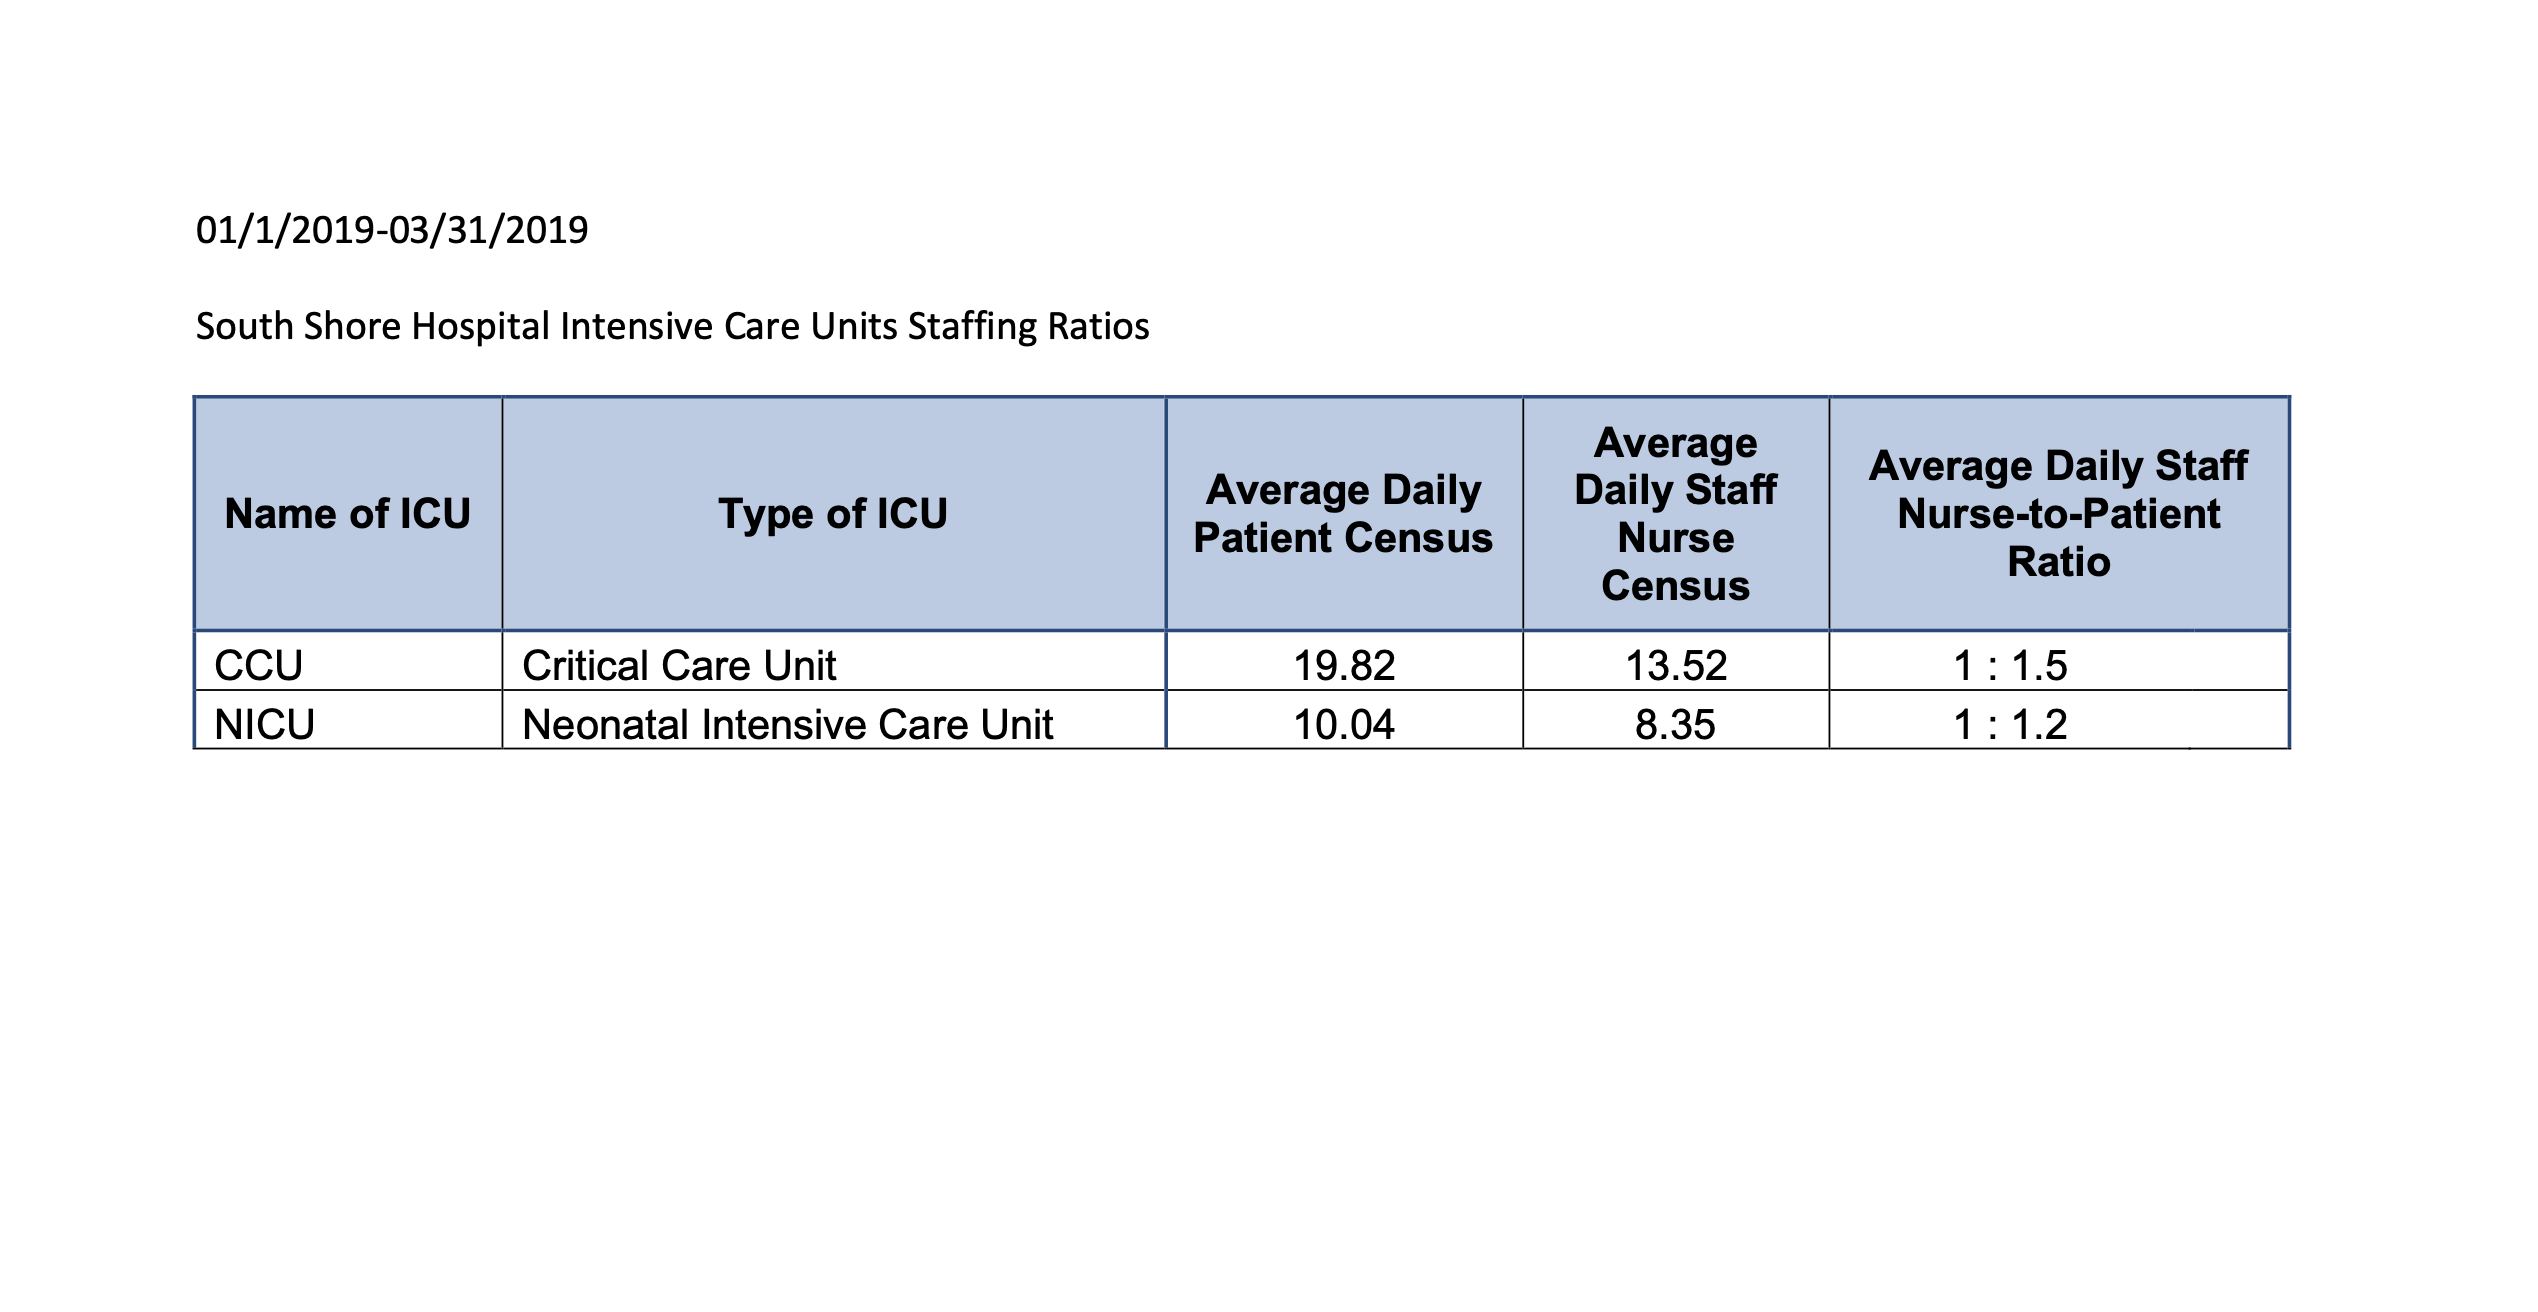
Task: Select the 'Average Daily Patient Census' header
Action: click(1343, 514)
